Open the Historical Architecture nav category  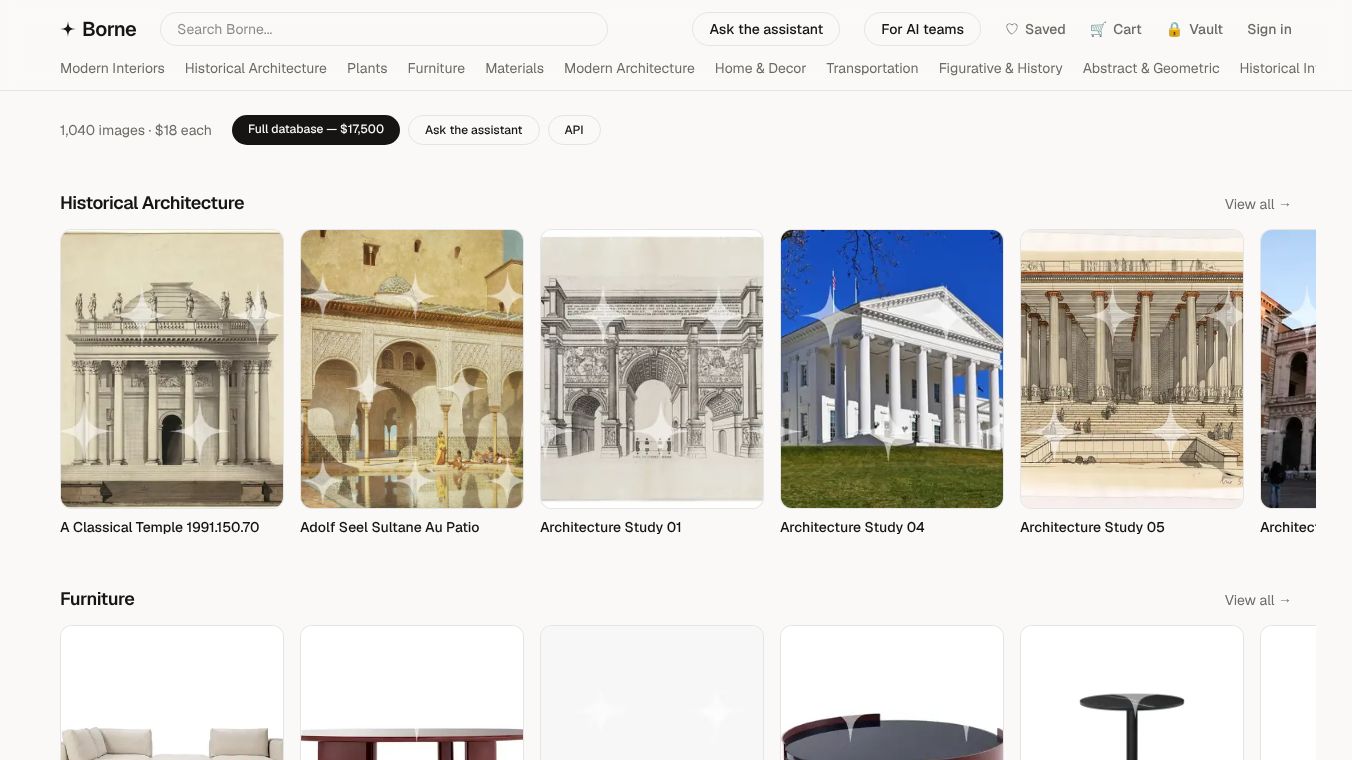[256, 68]
